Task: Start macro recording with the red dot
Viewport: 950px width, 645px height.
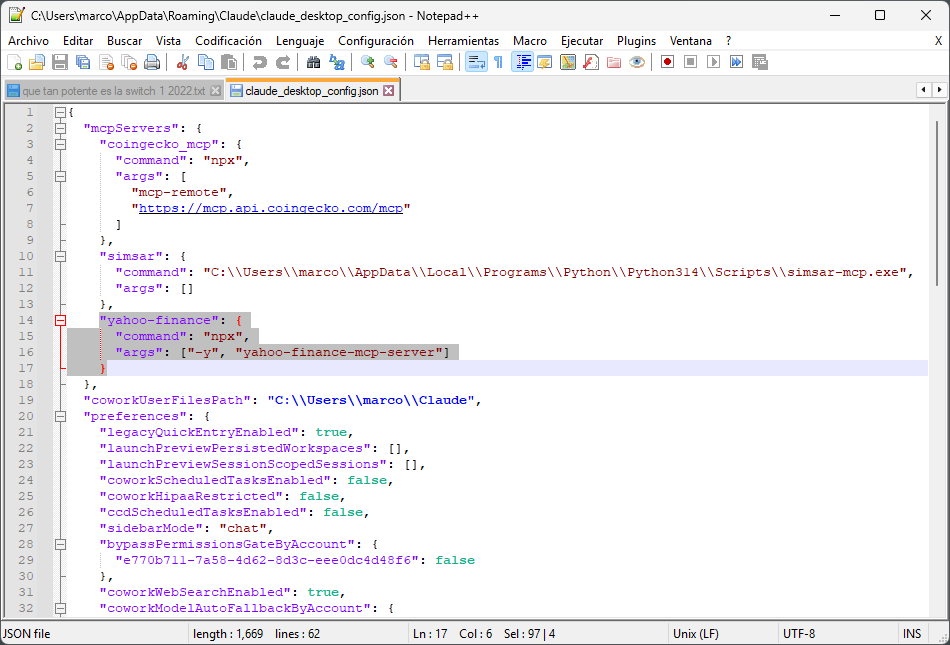Action: point(667,62)
